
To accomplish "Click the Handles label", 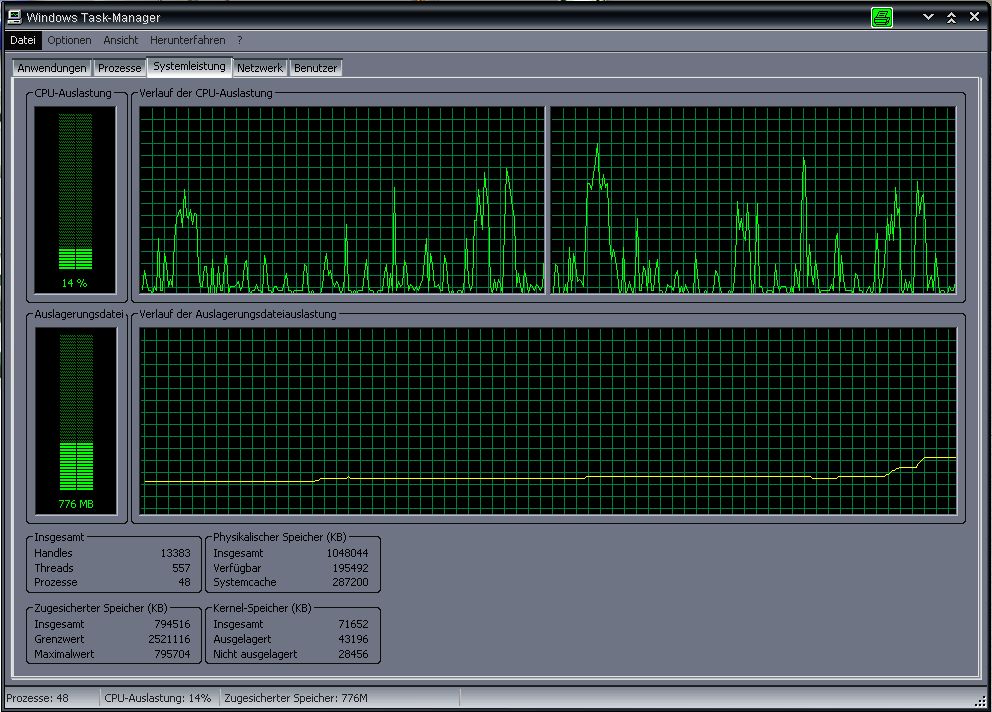I will pos(53,553).
